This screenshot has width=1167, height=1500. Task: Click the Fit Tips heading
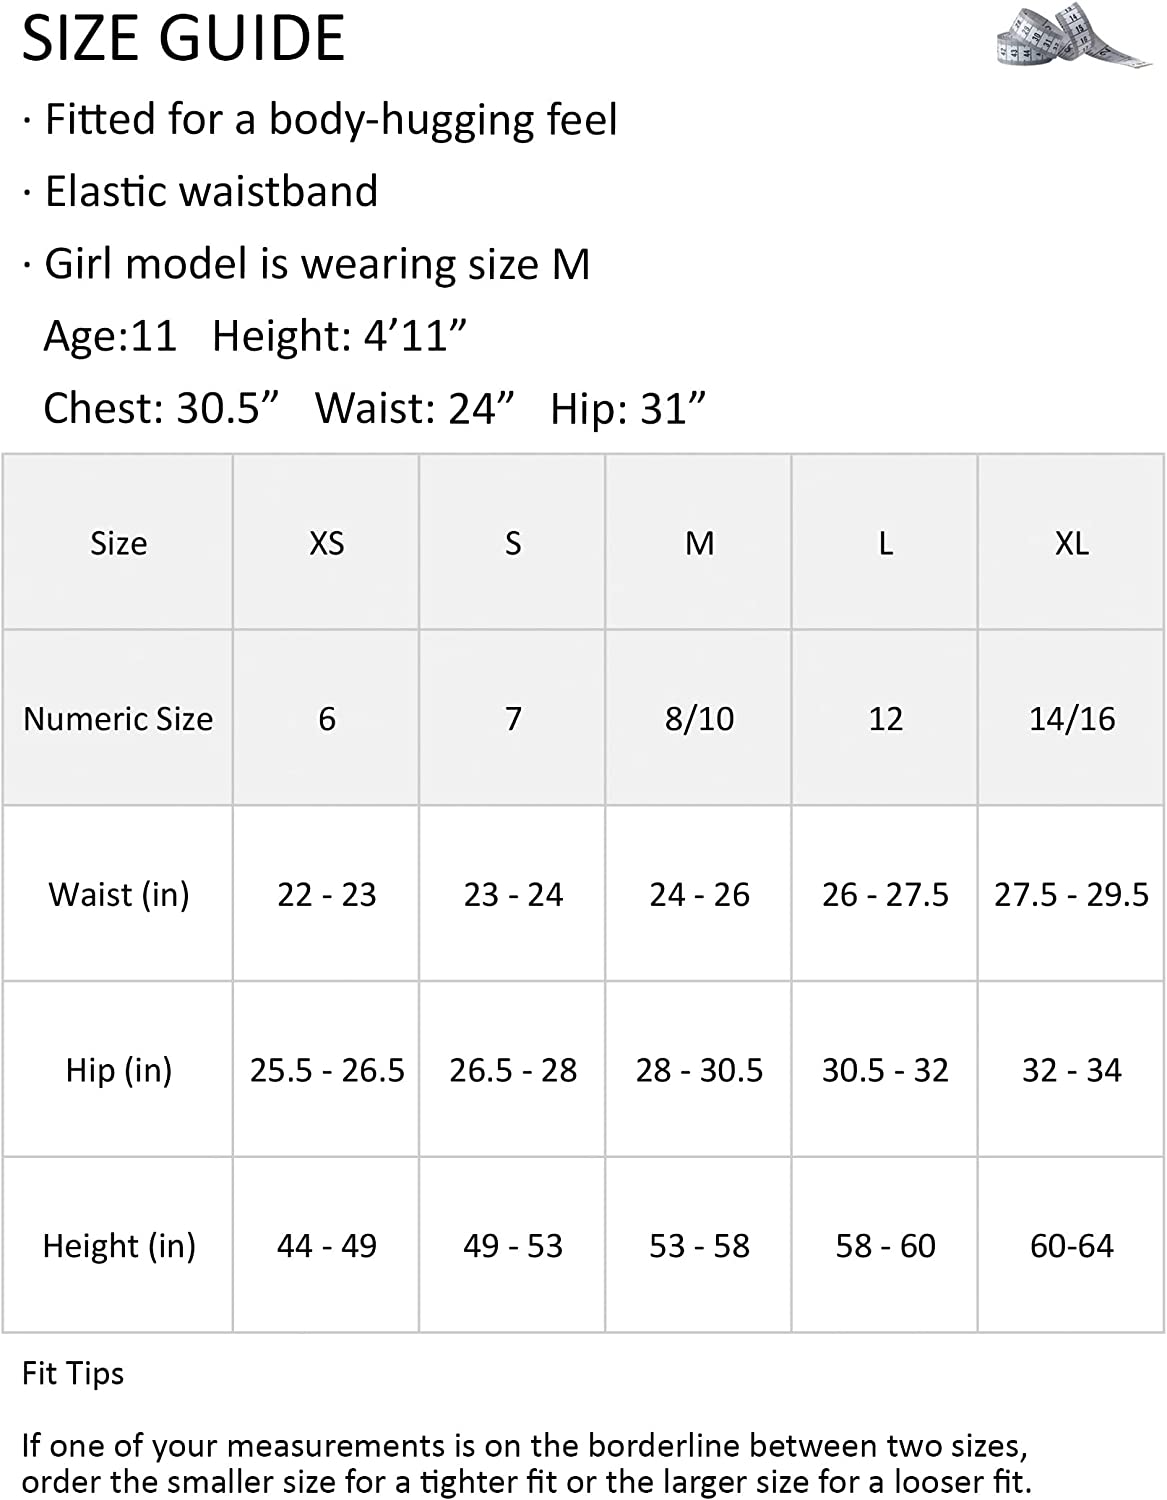click(x=73, y=1373)
